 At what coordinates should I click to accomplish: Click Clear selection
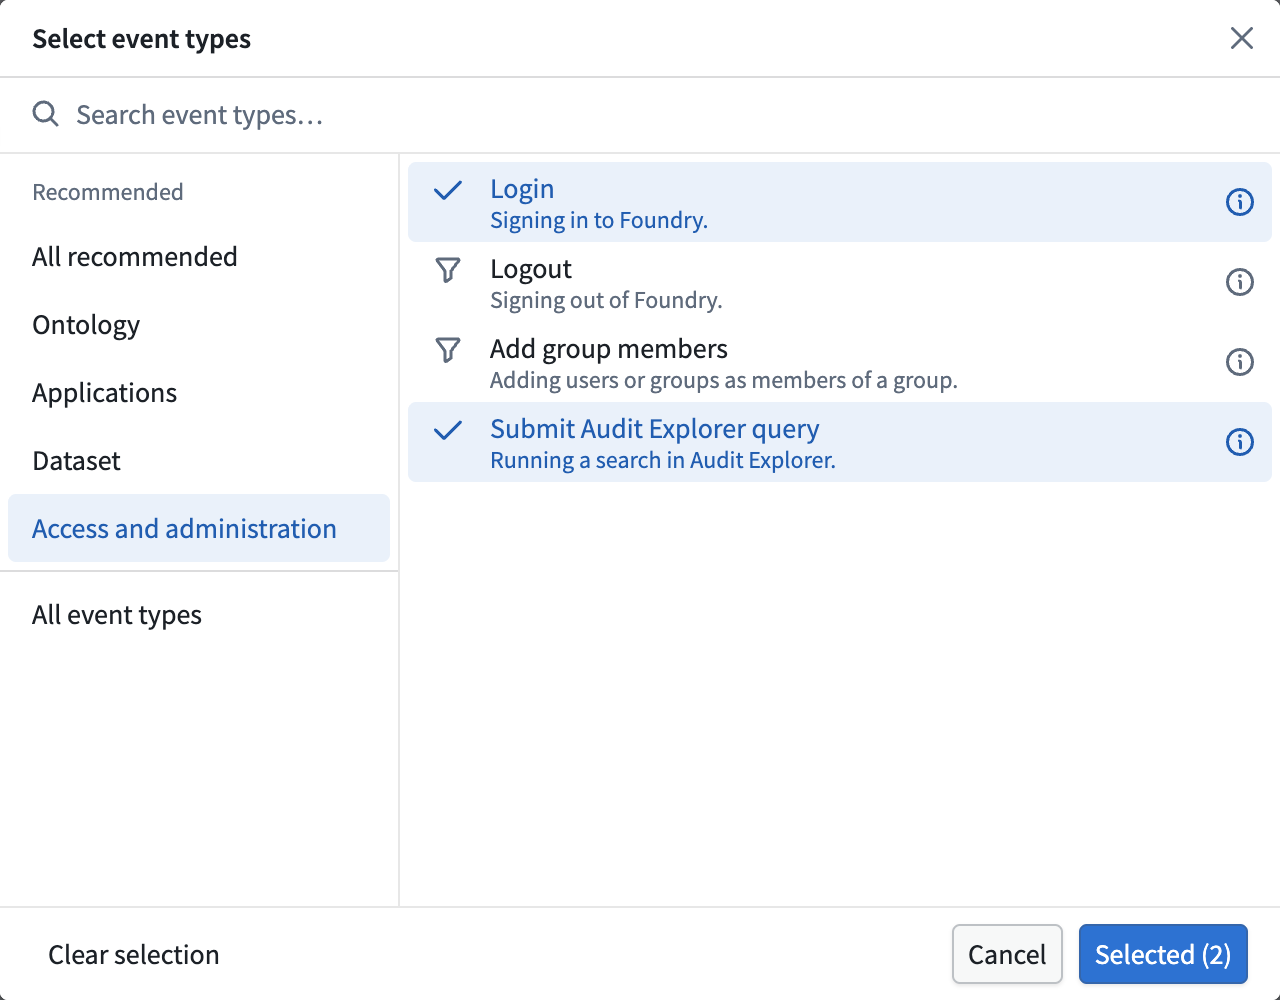point(134,955)
